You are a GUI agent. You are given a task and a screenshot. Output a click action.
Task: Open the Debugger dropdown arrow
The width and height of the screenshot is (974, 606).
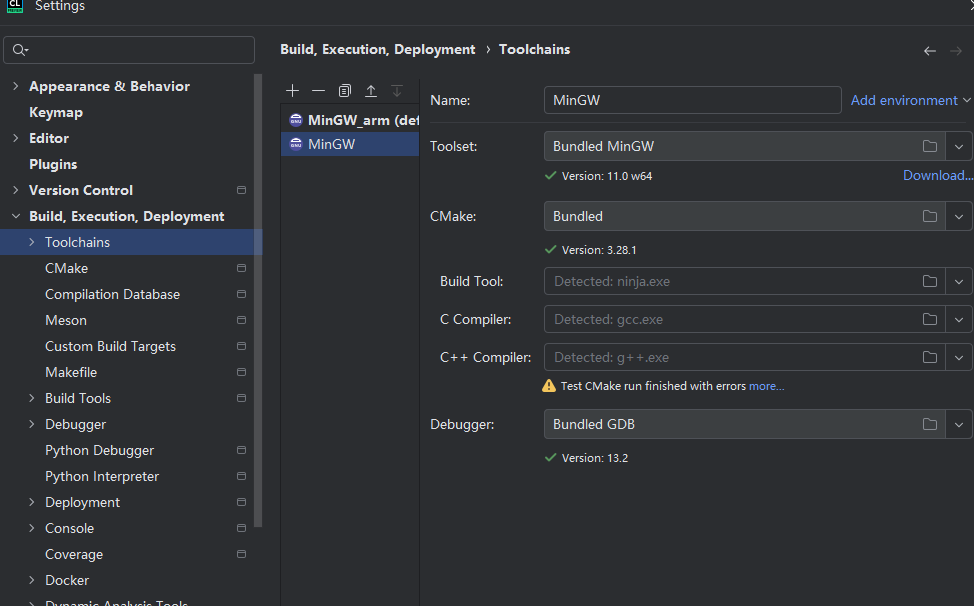[x=958, y=425]
